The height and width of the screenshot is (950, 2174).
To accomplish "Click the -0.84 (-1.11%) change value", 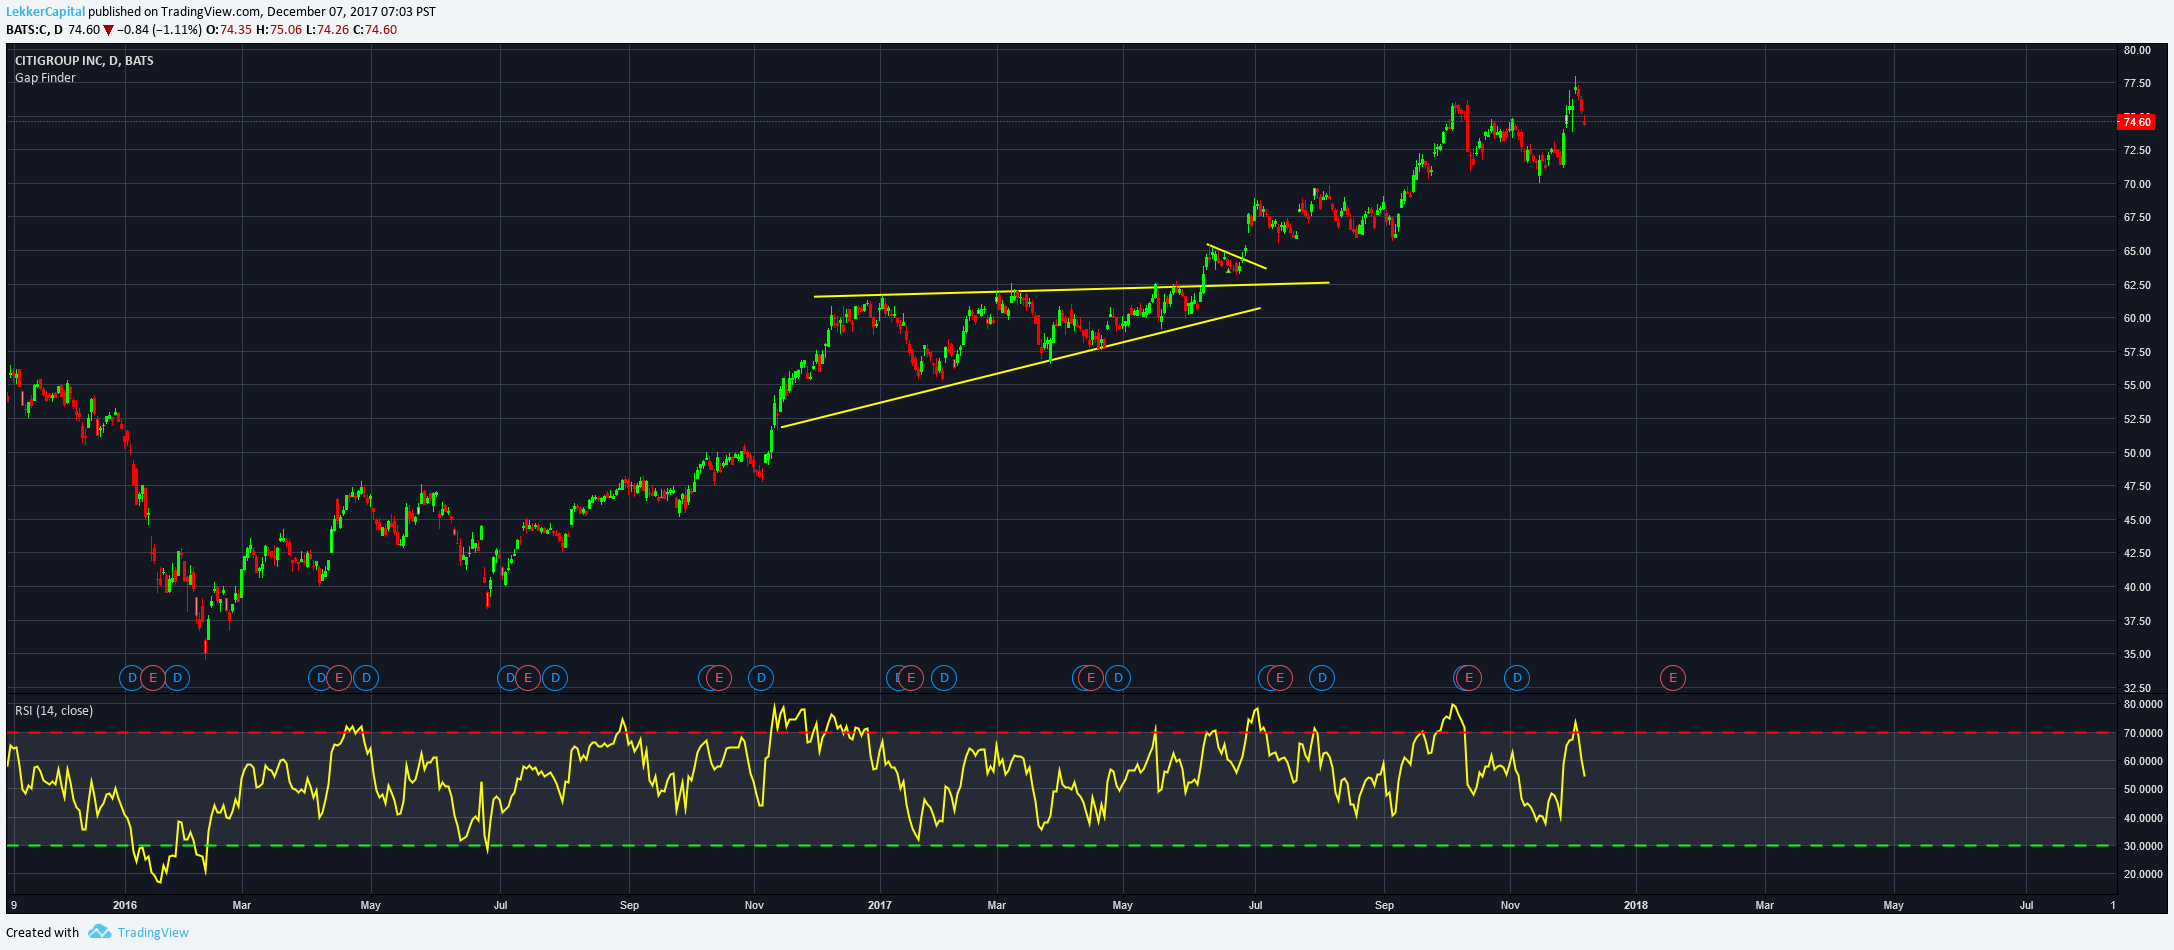I will [x=160, y=30].
